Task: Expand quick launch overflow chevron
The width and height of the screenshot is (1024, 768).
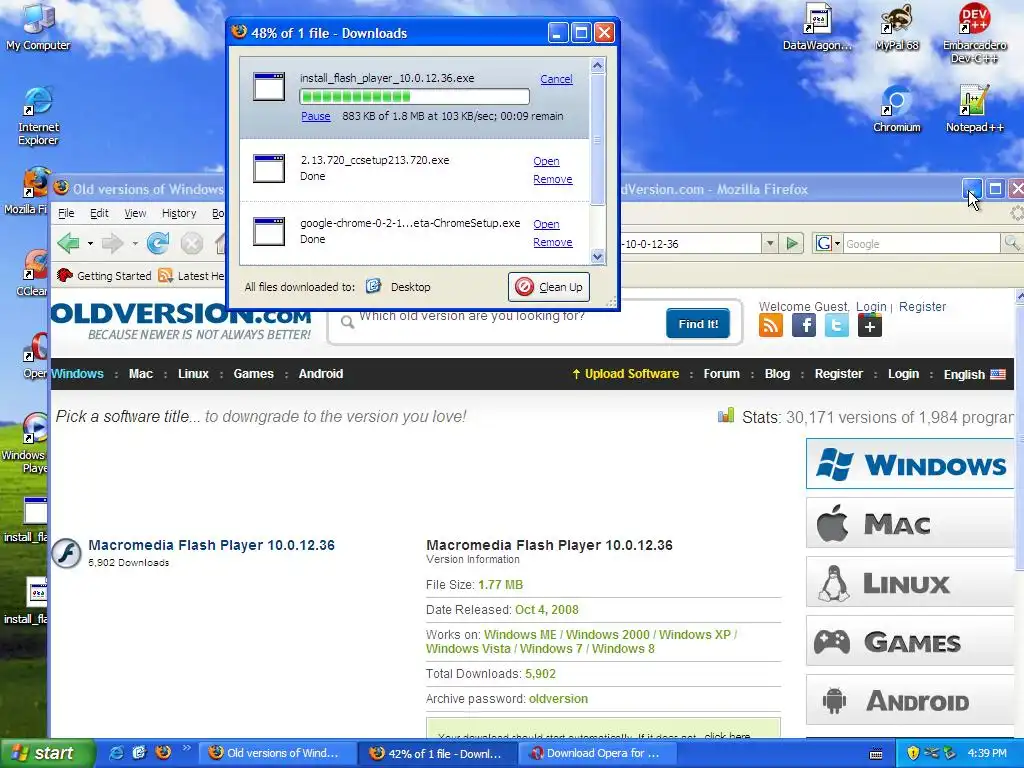Action: point(186,748)
